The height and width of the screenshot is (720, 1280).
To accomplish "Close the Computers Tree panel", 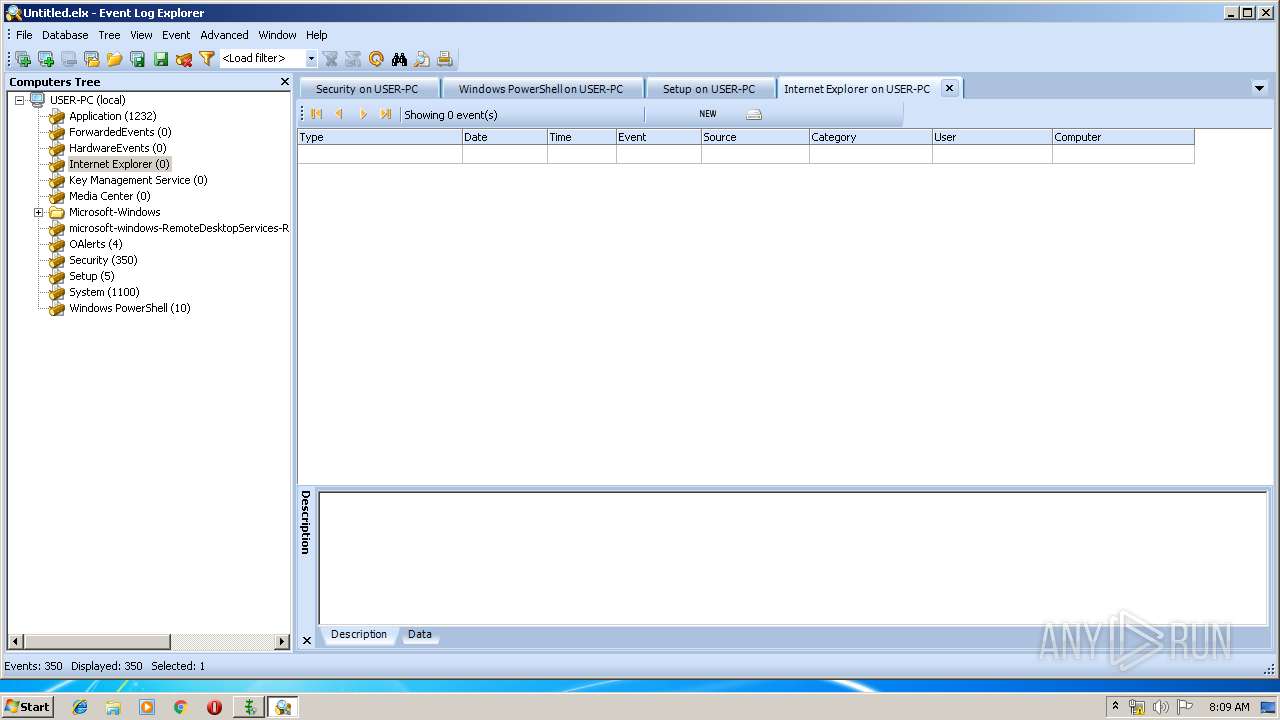I will coord(284,82).
